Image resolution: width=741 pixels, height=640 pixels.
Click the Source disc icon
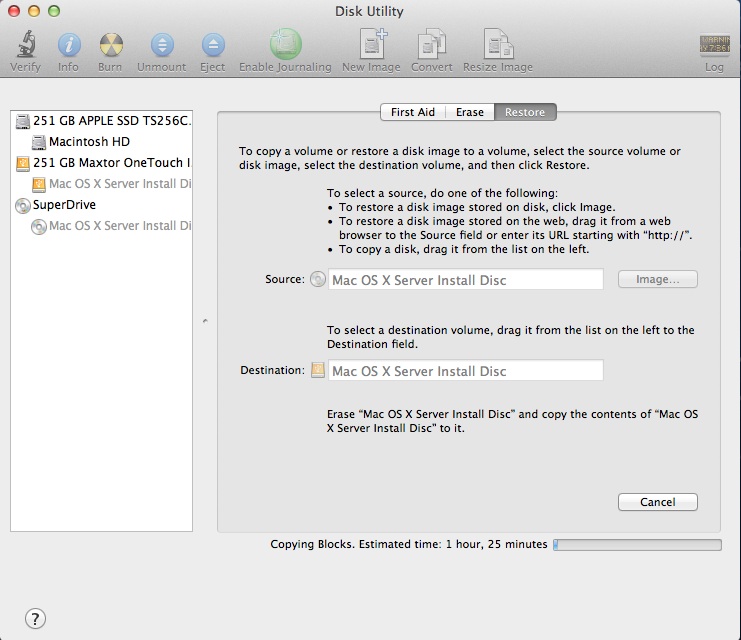click(318, 279)
